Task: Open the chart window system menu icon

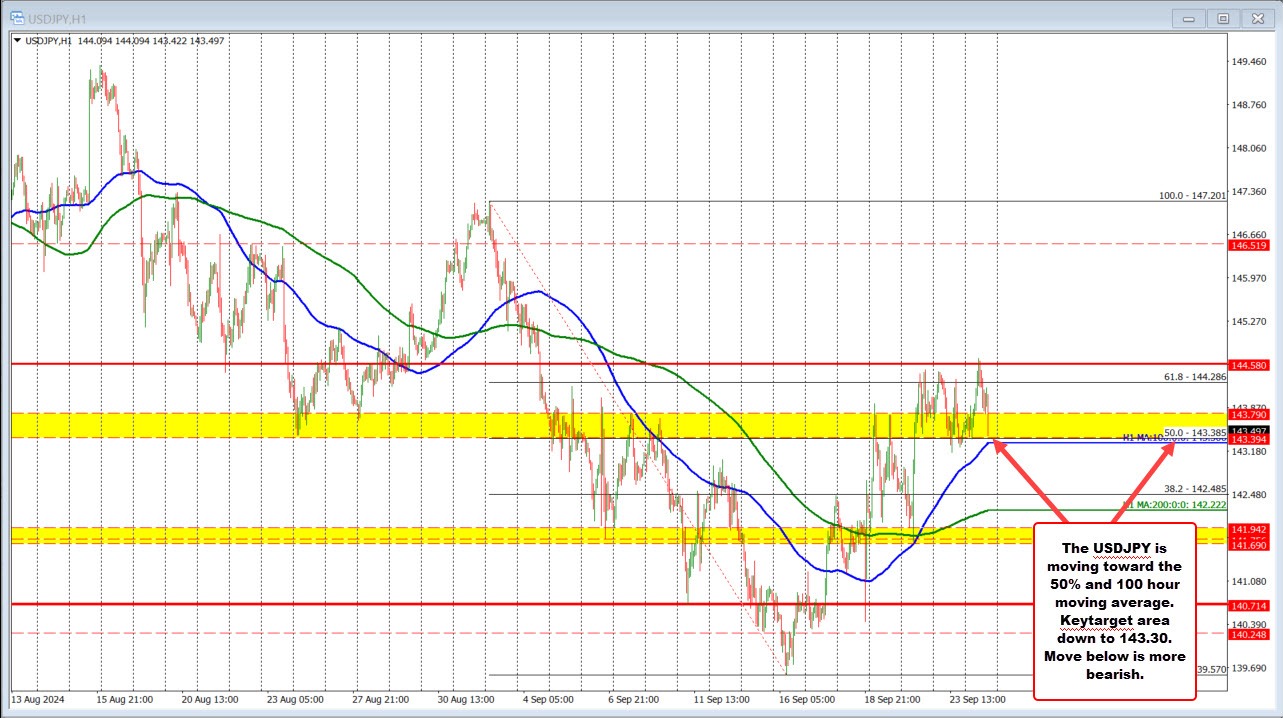Action: tap(15, 17)
